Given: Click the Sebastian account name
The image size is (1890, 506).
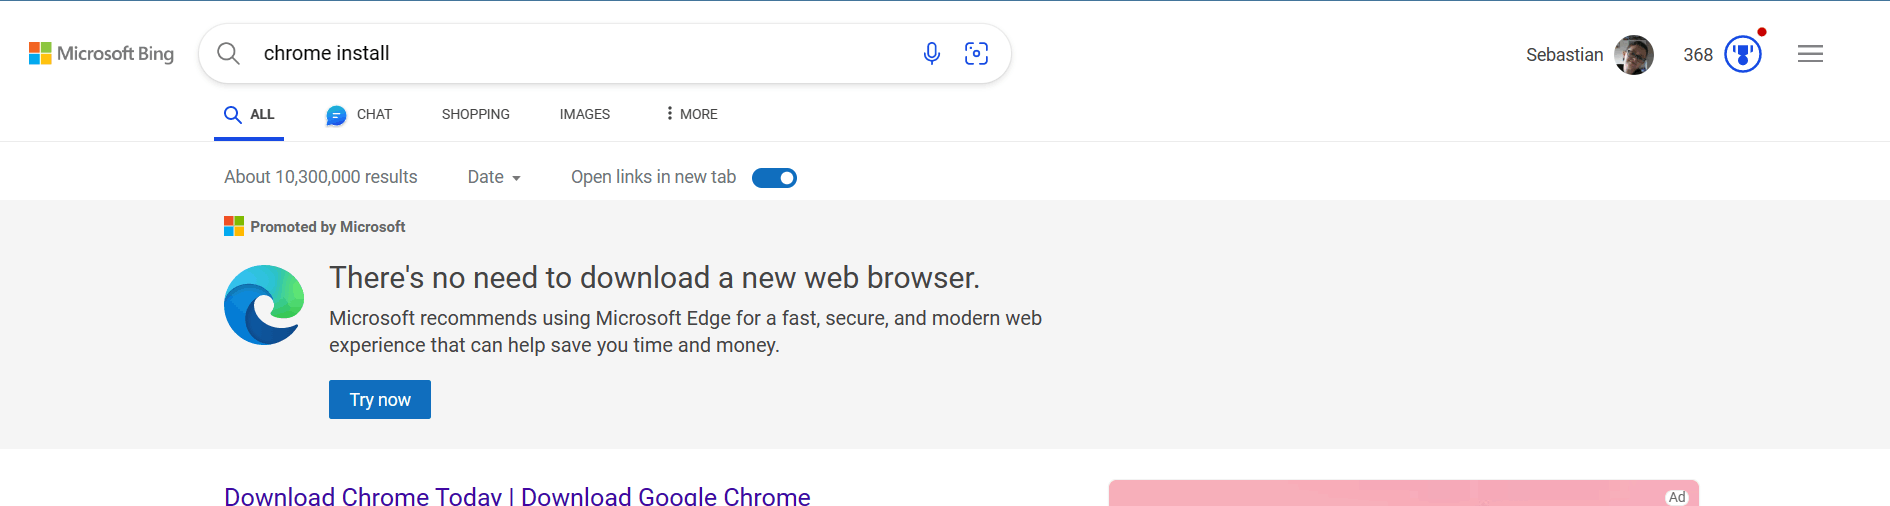Looking at the screenshot, I should [1564, 55].
